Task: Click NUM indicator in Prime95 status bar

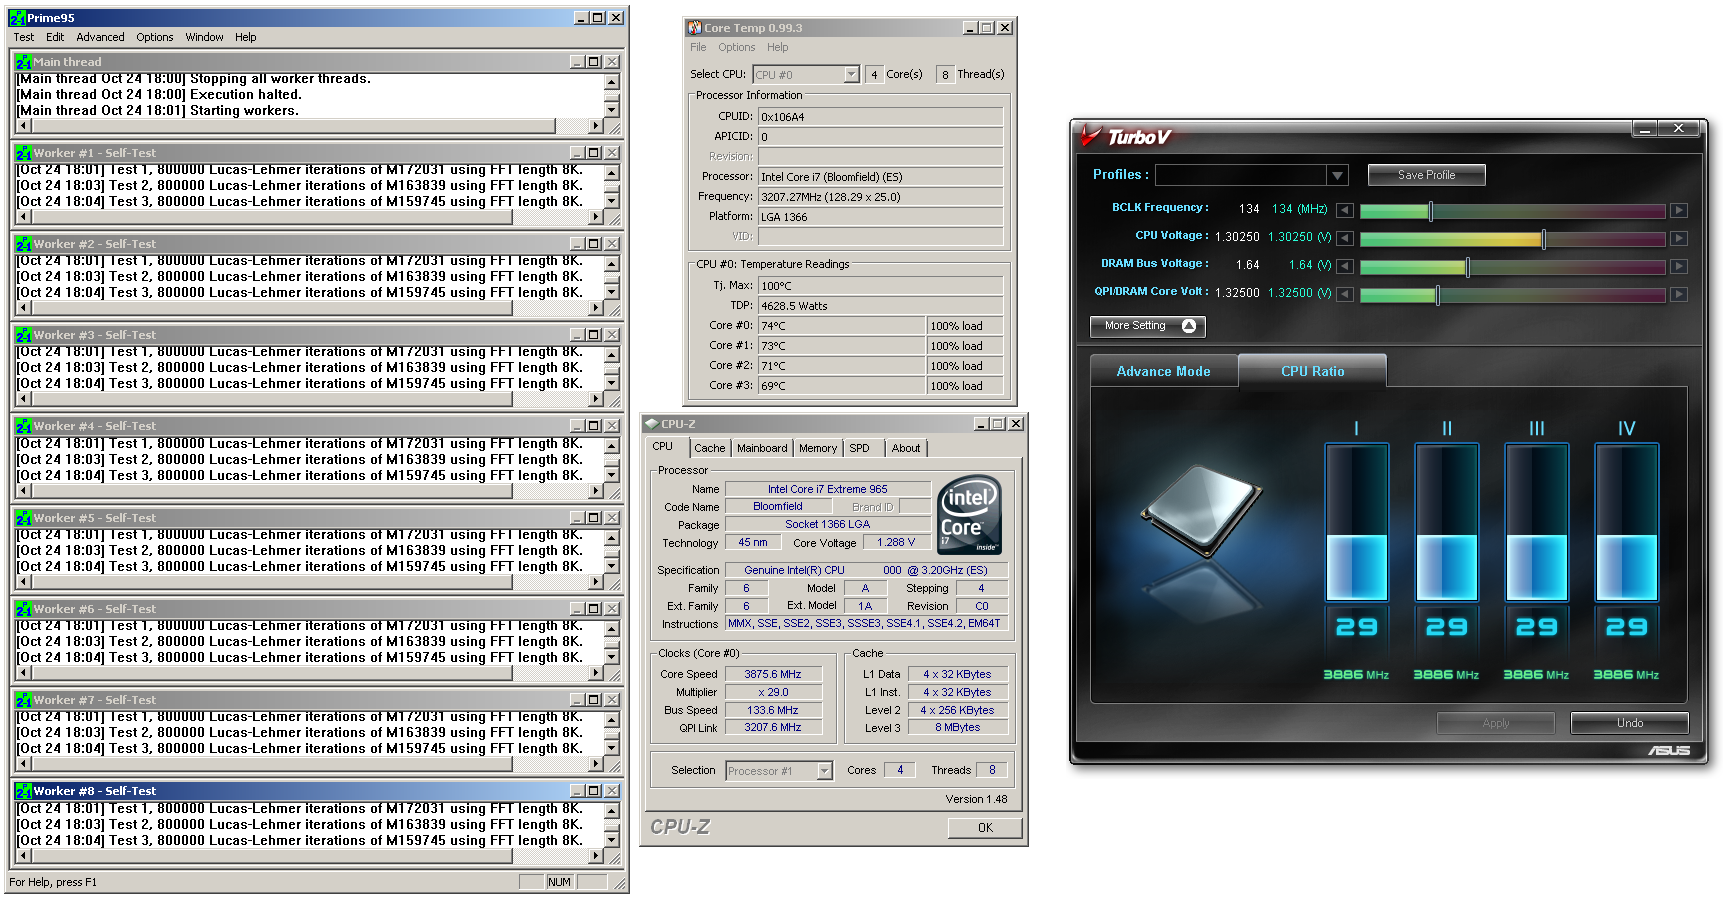Action: (559, 882)
